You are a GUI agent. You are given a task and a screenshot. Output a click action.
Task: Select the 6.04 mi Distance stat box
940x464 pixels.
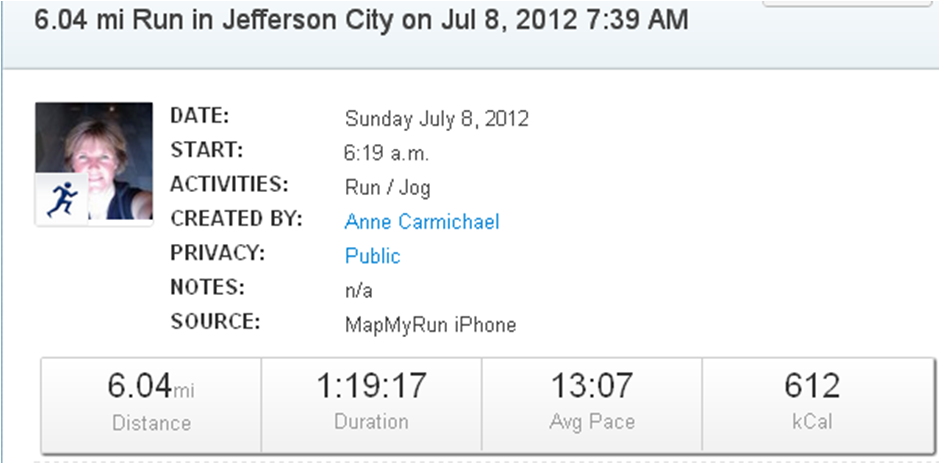pyautogui.click(x=151, y=403)
